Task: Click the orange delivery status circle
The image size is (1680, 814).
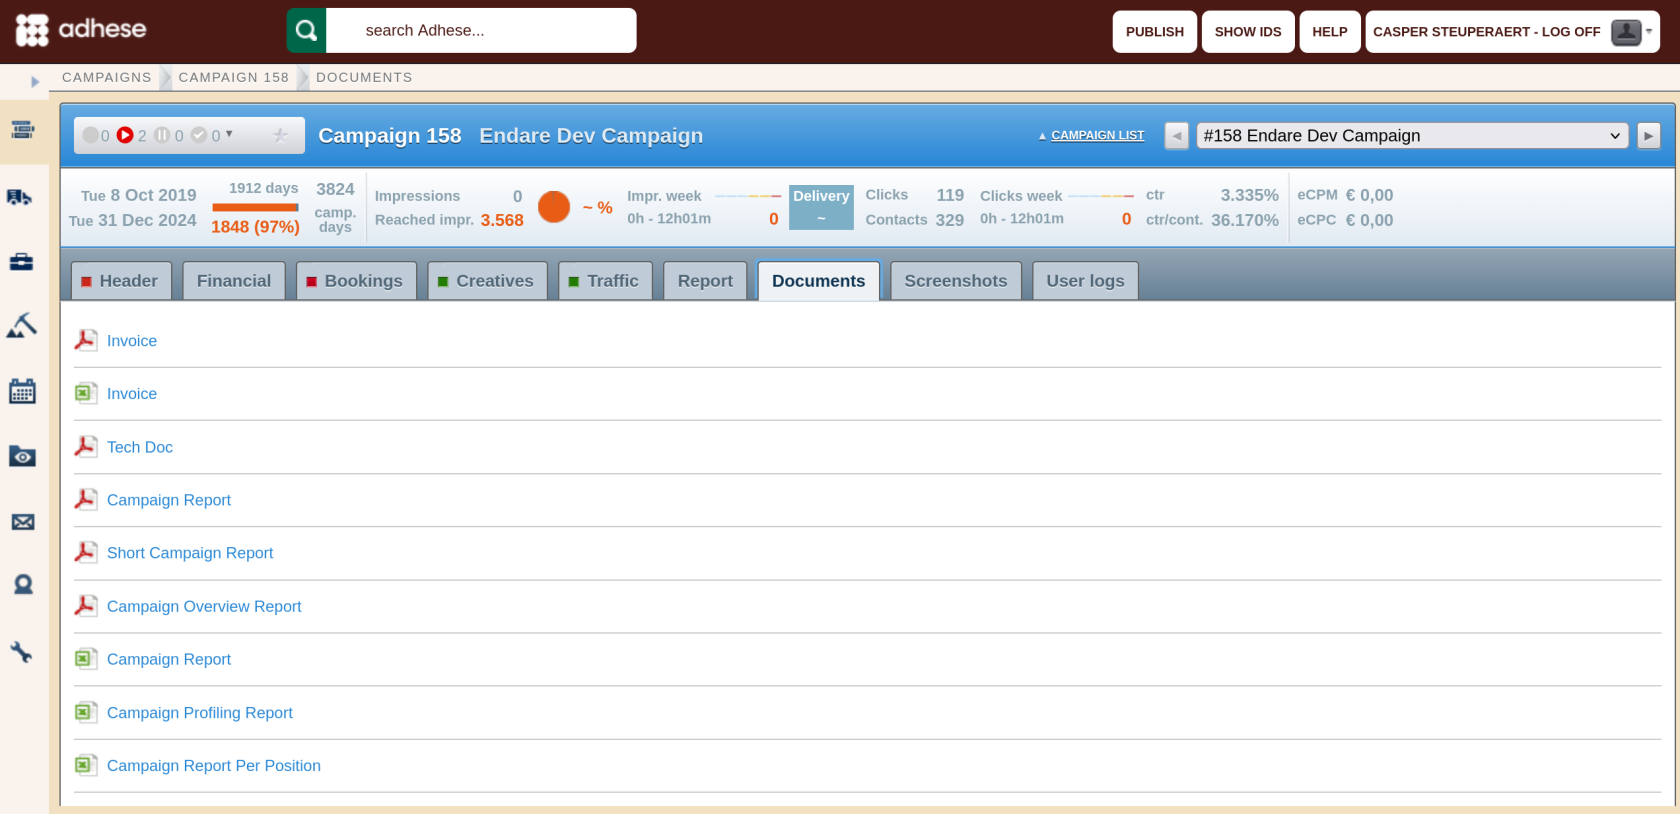Action: point(554,207)
